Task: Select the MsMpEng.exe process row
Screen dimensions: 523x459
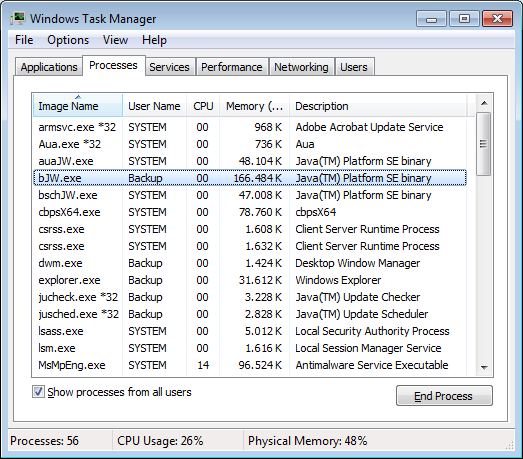Action: 250,365
